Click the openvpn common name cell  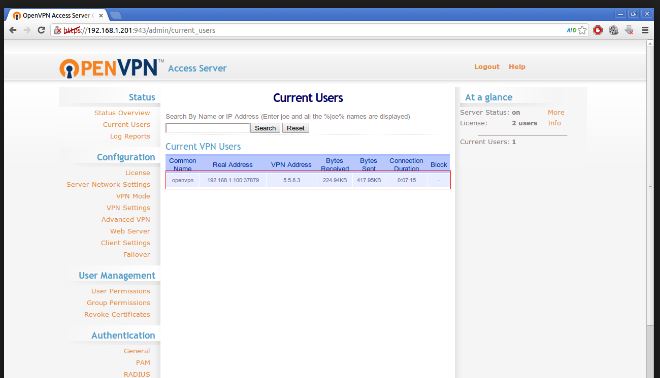(x=183, y=180)
